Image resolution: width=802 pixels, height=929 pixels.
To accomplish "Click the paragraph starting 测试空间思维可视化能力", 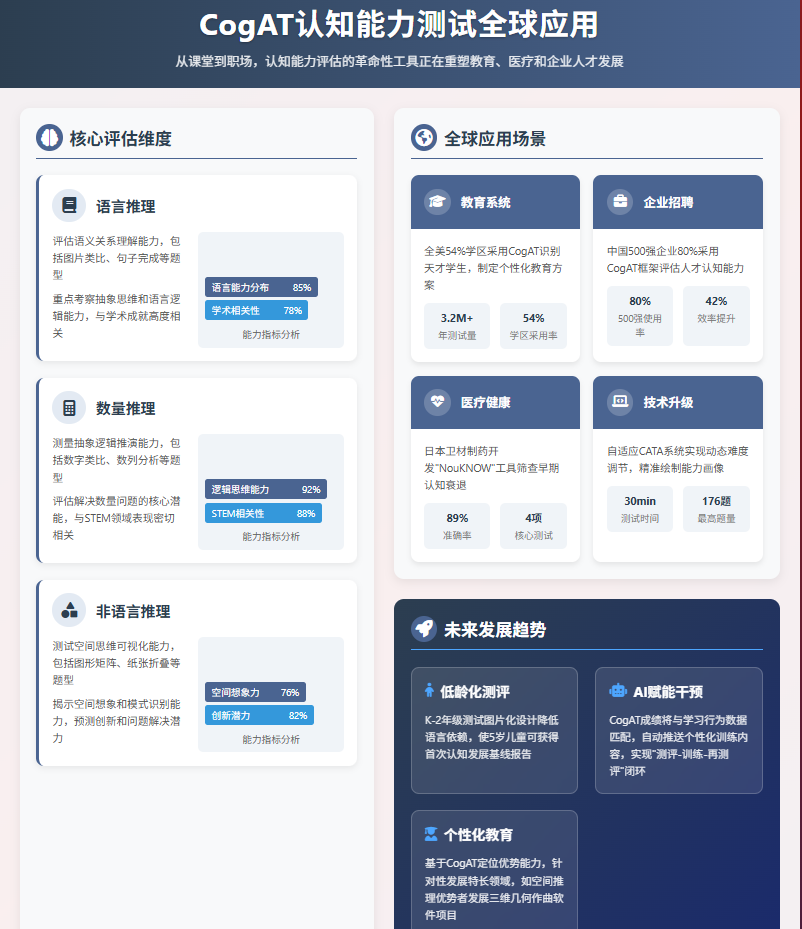I will tap(117, 663).
